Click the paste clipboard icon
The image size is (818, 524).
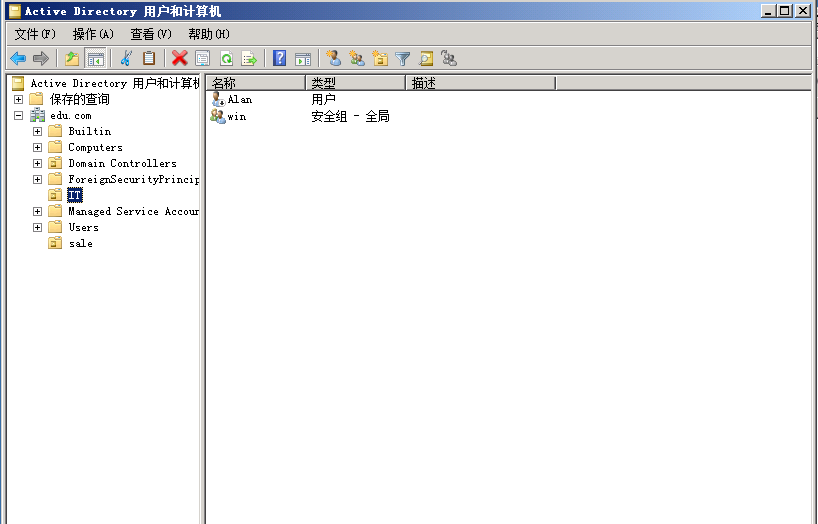[x=149, y=58]
